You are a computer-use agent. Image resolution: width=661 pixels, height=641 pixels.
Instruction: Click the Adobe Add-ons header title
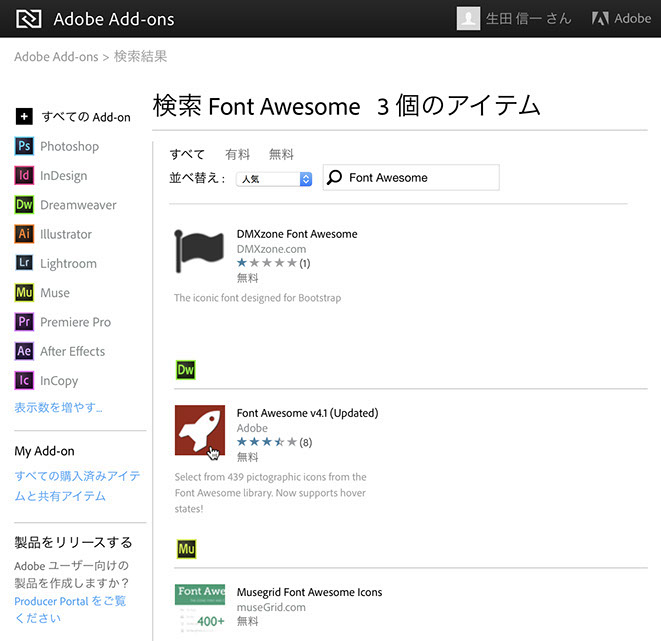(114, 19)
